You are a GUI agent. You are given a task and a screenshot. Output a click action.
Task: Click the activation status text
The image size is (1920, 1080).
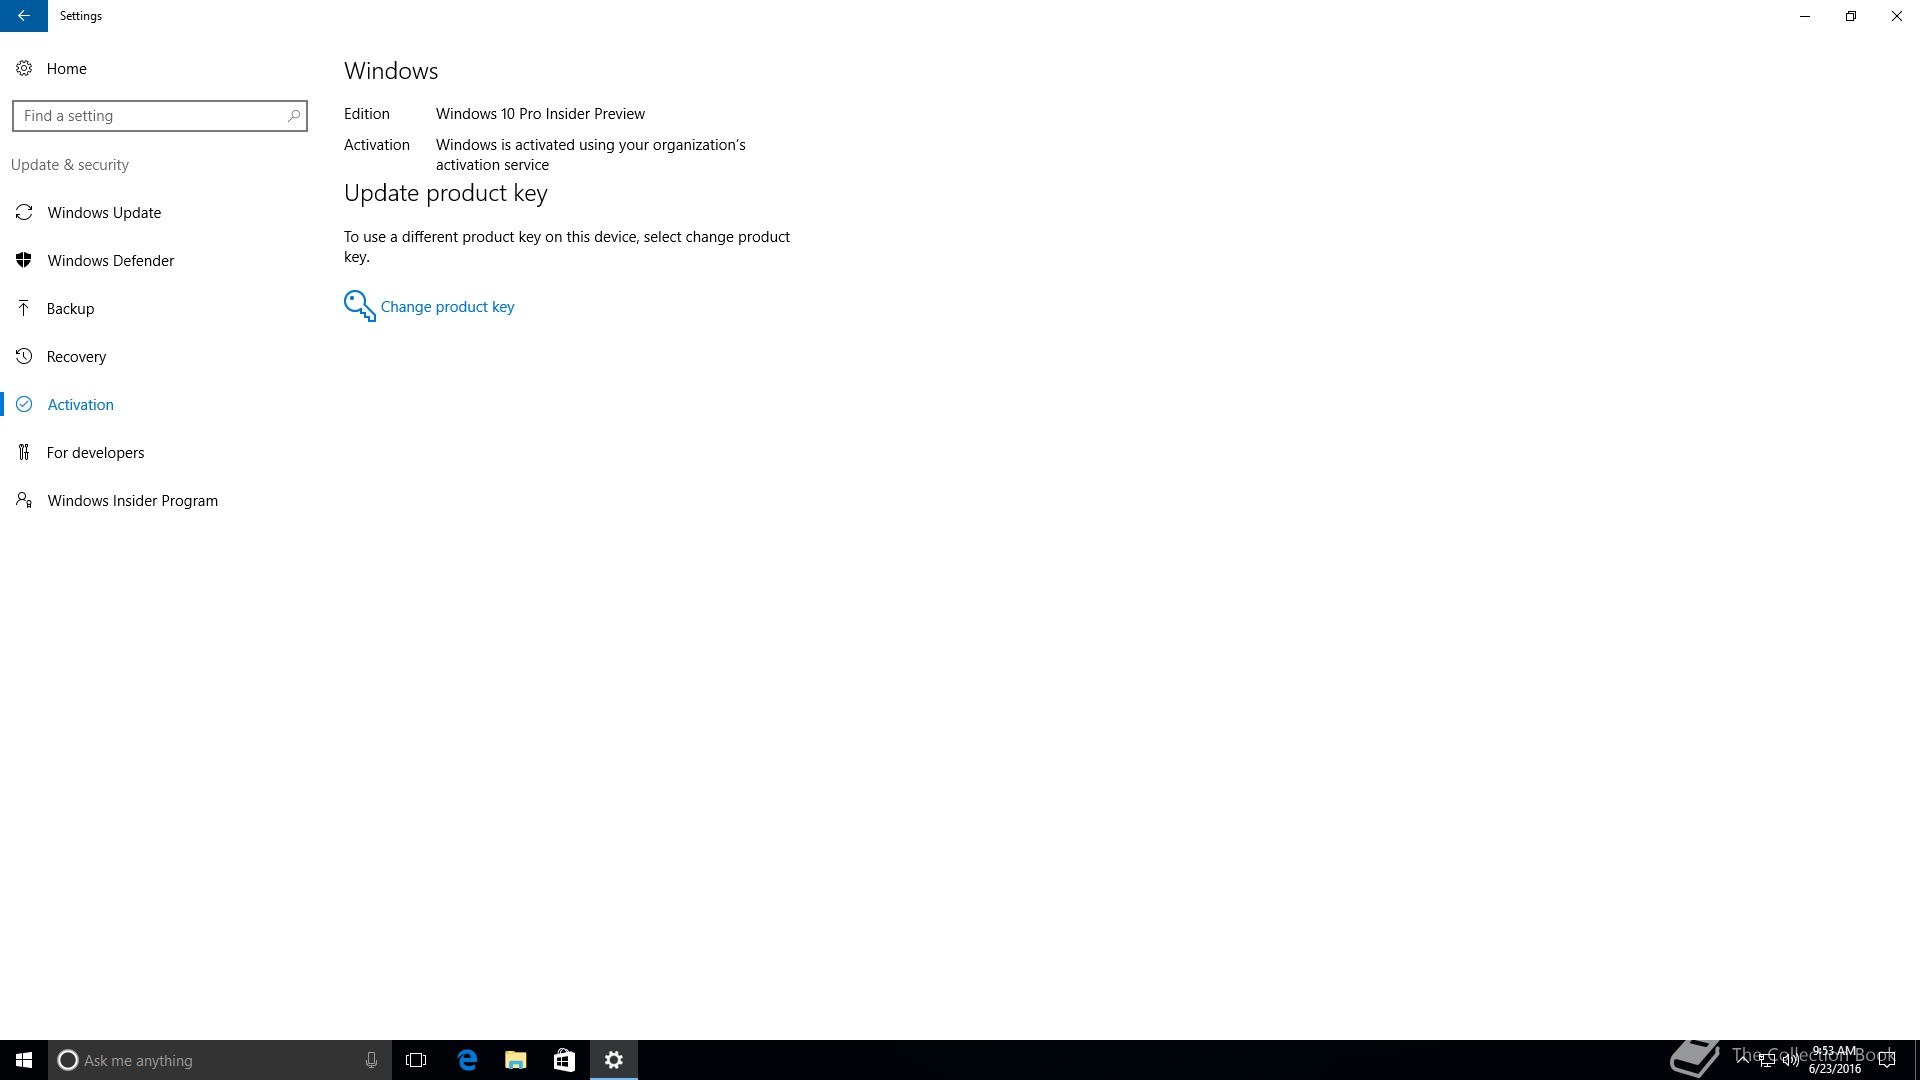click(590, 155)
